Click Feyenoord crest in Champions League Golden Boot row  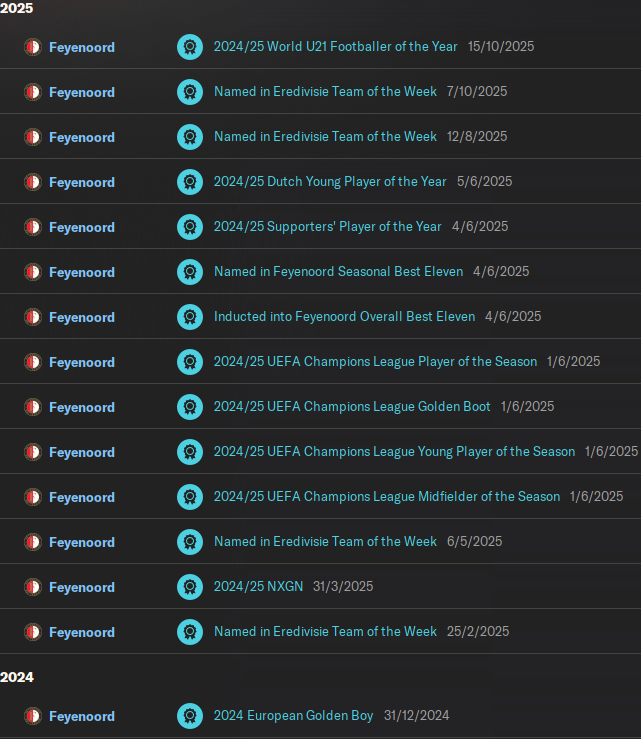tap(33, 407)
